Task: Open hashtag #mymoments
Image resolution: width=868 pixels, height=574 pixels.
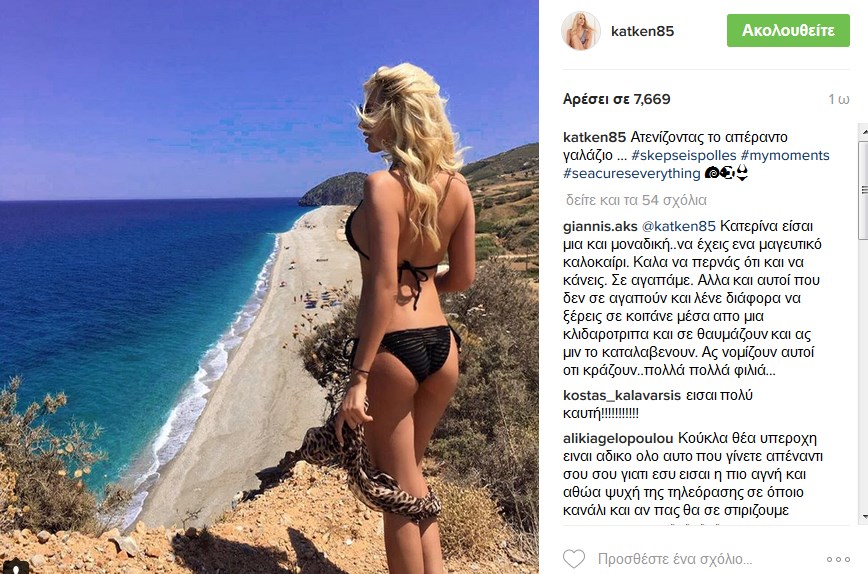Action: [x=785, y=156]
